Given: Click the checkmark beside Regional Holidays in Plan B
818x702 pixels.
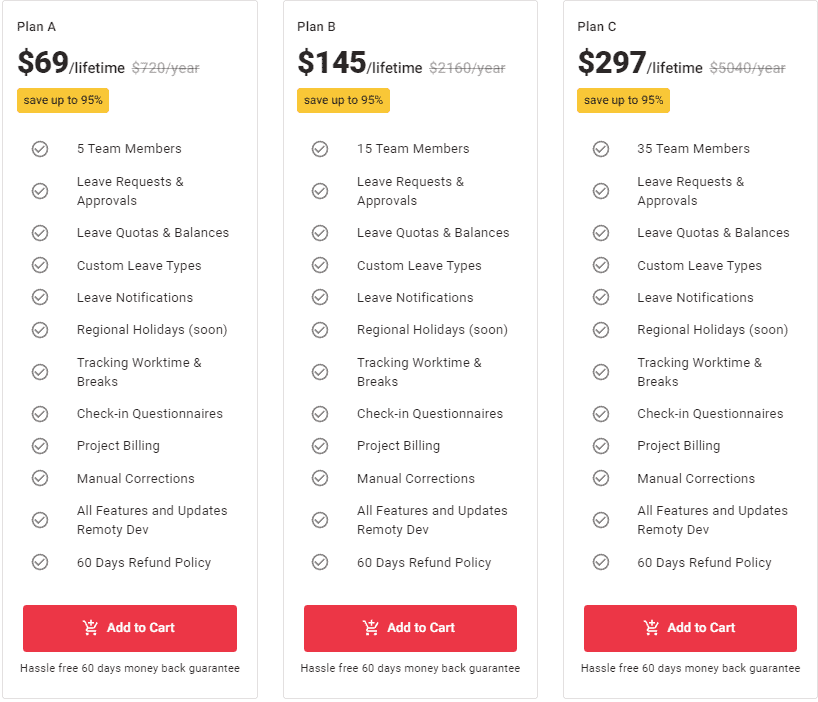Looking at the screenshot, I should point(320,329).
